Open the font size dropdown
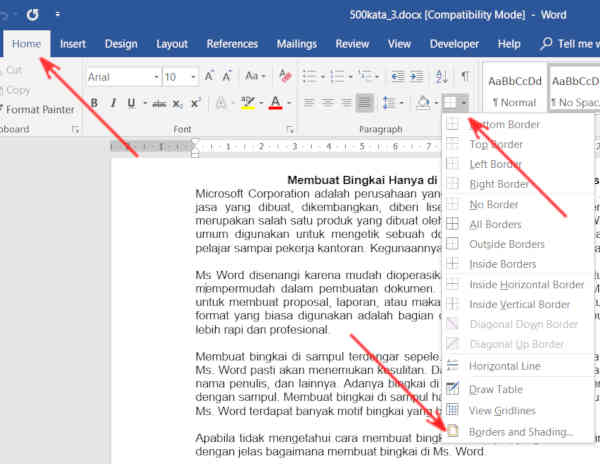Screen dimensions: 600x464 point(193,77)
